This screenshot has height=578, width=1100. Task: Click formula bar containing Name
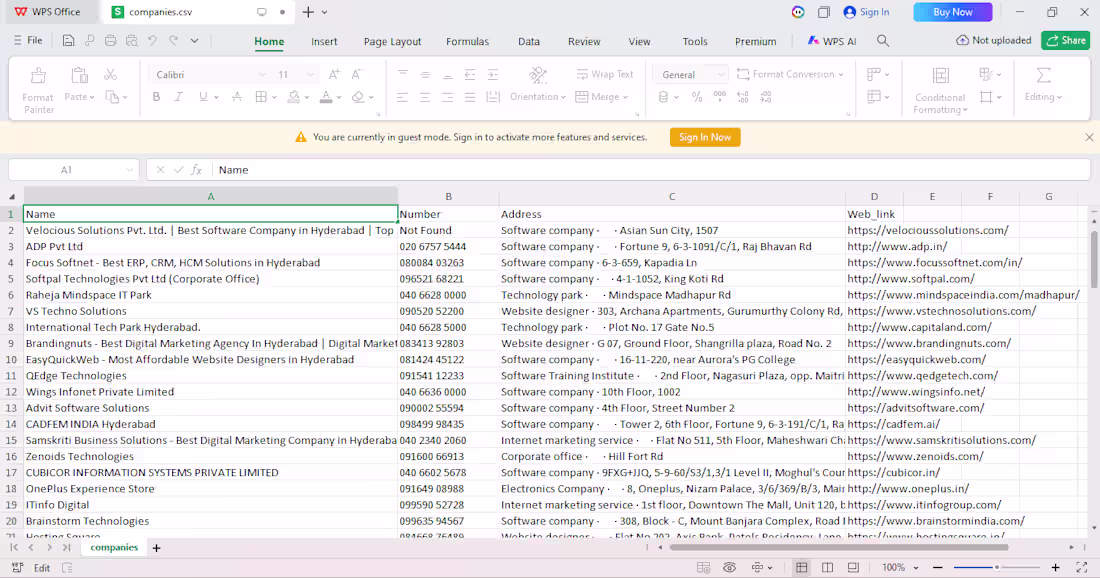click(651, 170)
